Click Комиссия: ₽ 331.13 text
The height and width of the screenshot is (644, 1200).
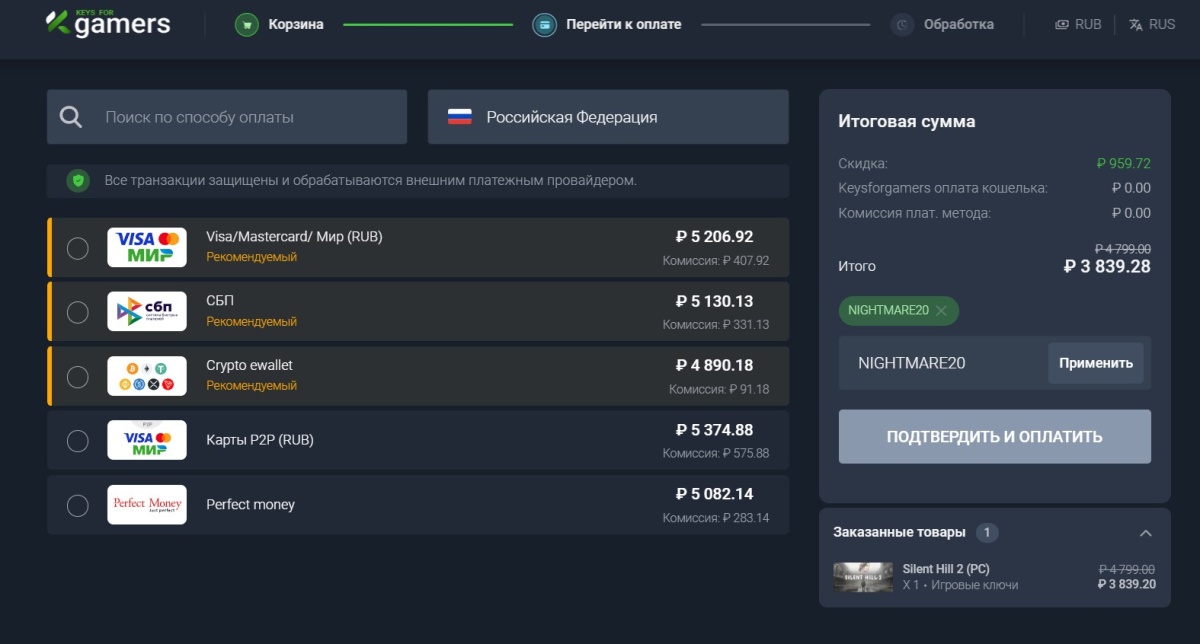[x=716, y=325]
